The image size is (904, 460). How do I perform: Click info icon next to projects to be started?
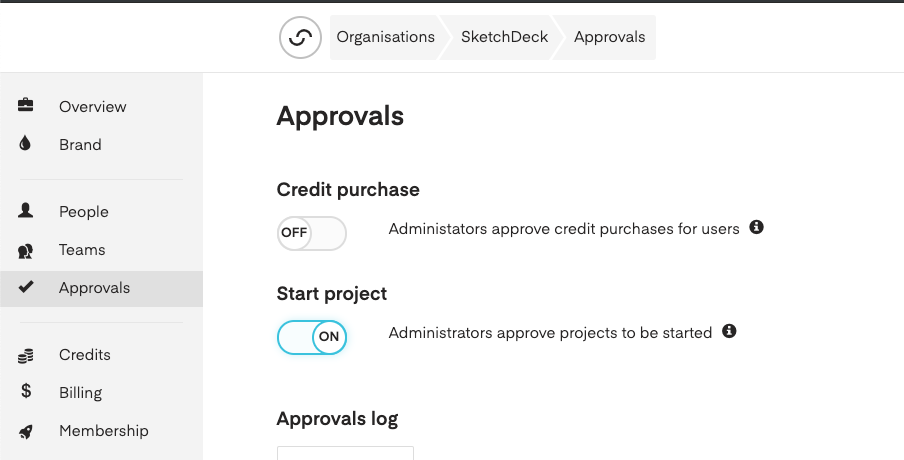[729, 331]
